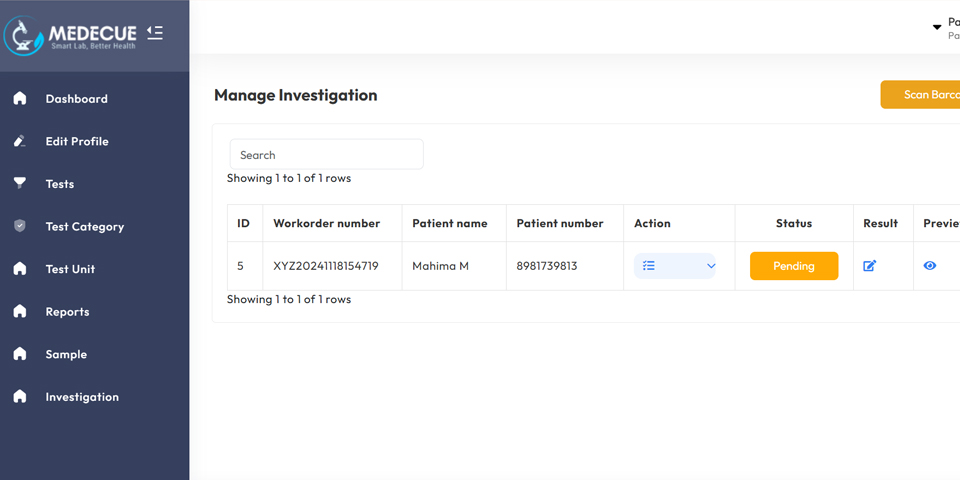Click the Medecue logo in the header
Viewport: 960px width, 480px height.
point(70,34)
